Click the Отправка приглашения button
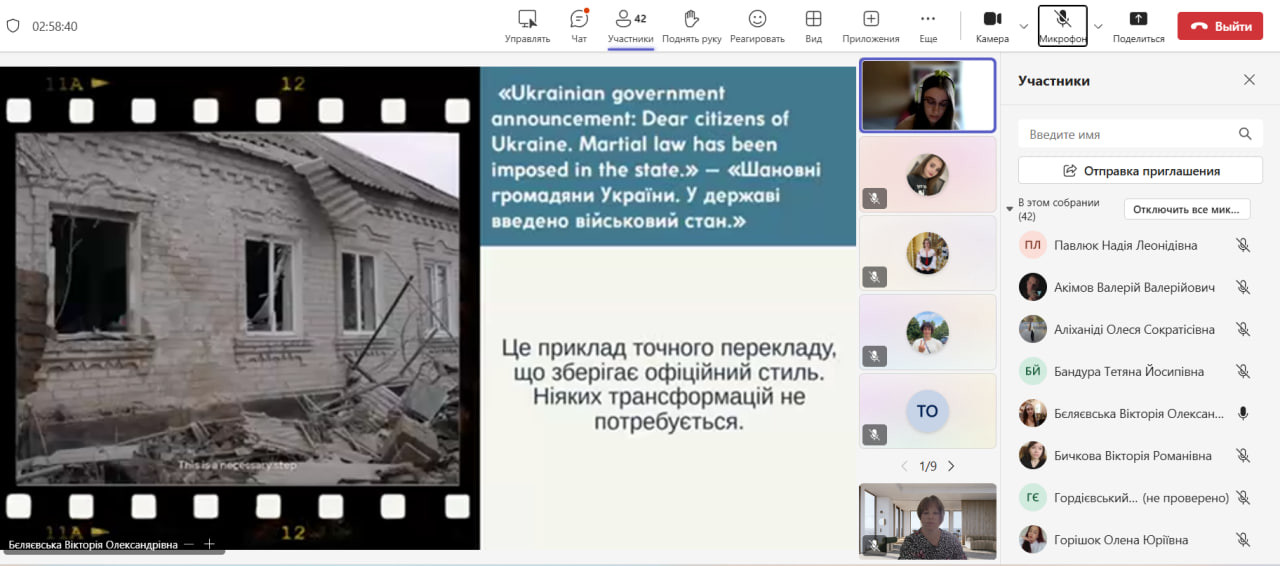1280x566 pixels. point(1140,171)
